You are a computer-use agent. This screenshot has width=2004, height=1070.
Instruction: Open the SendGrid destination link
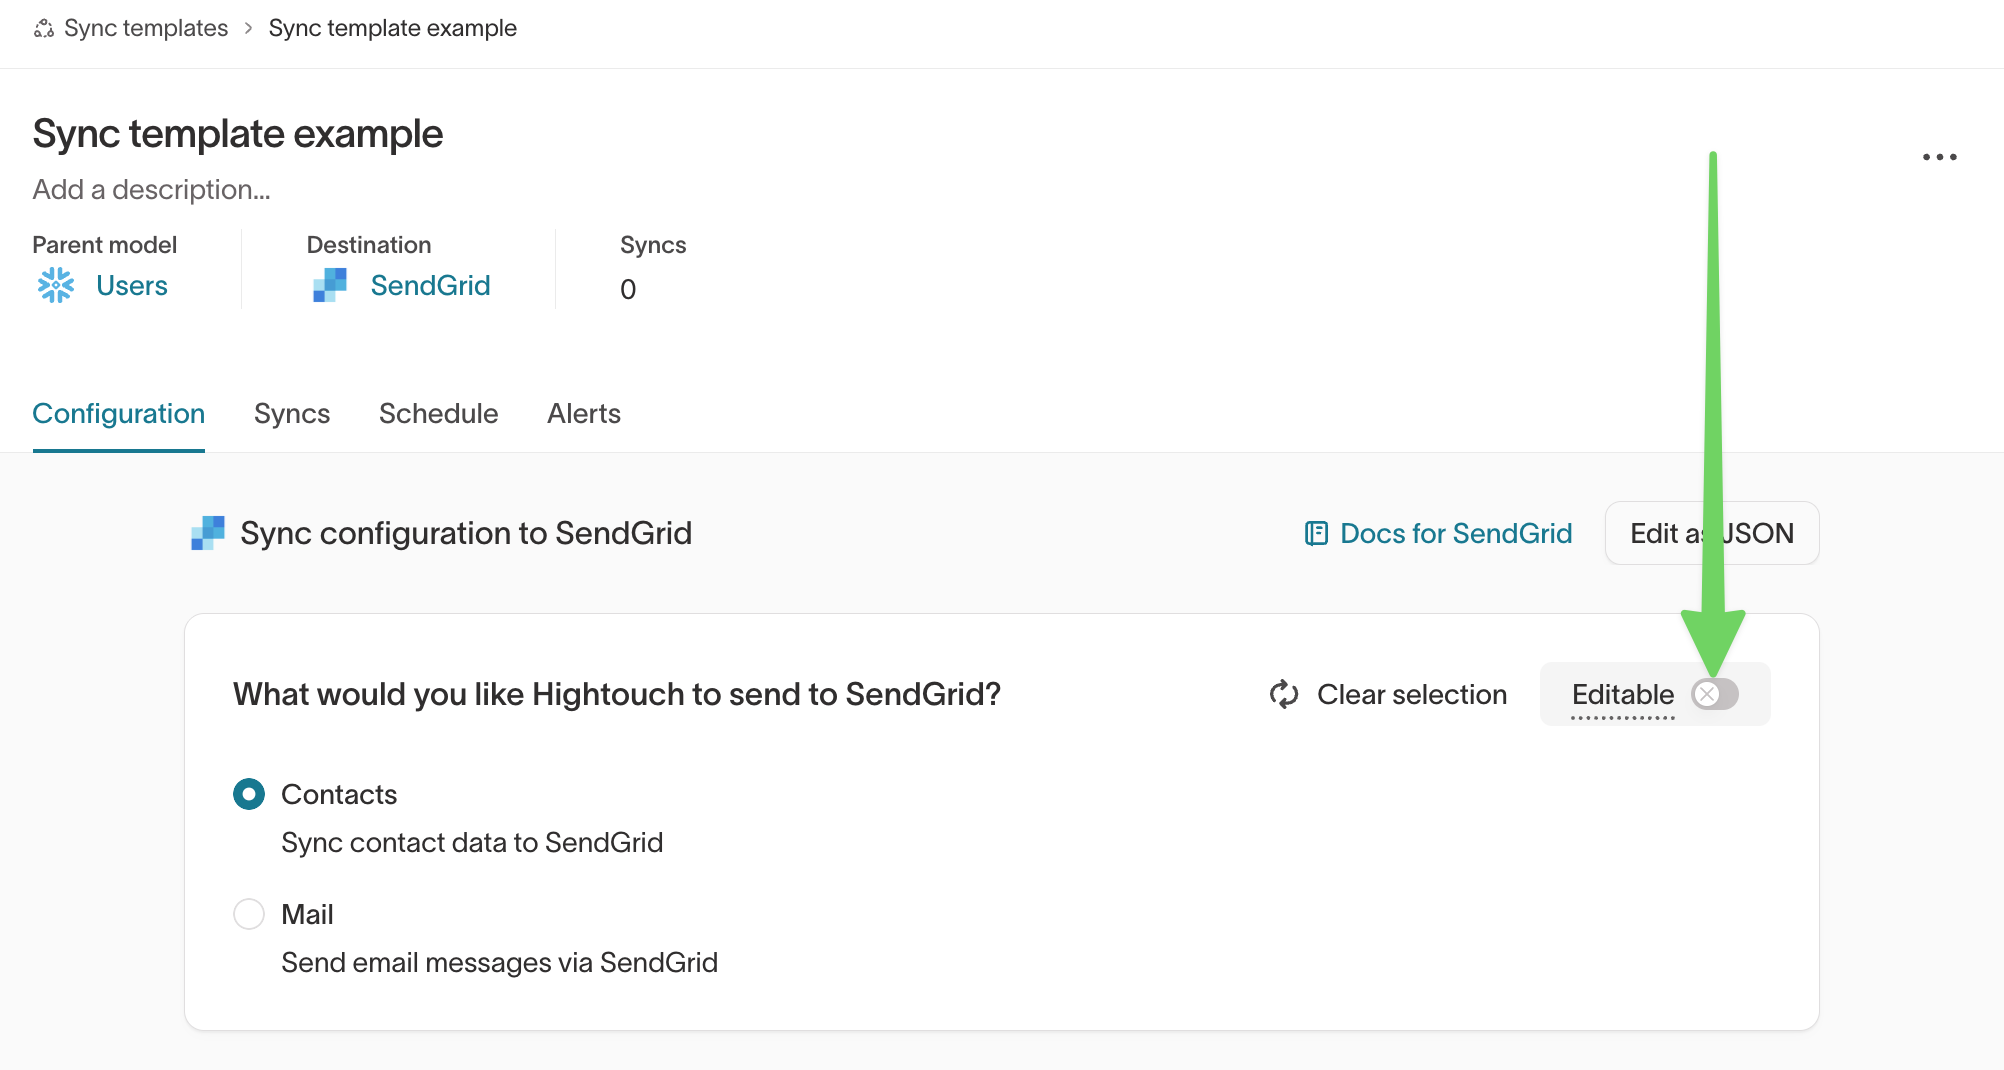tap(430, 286)
